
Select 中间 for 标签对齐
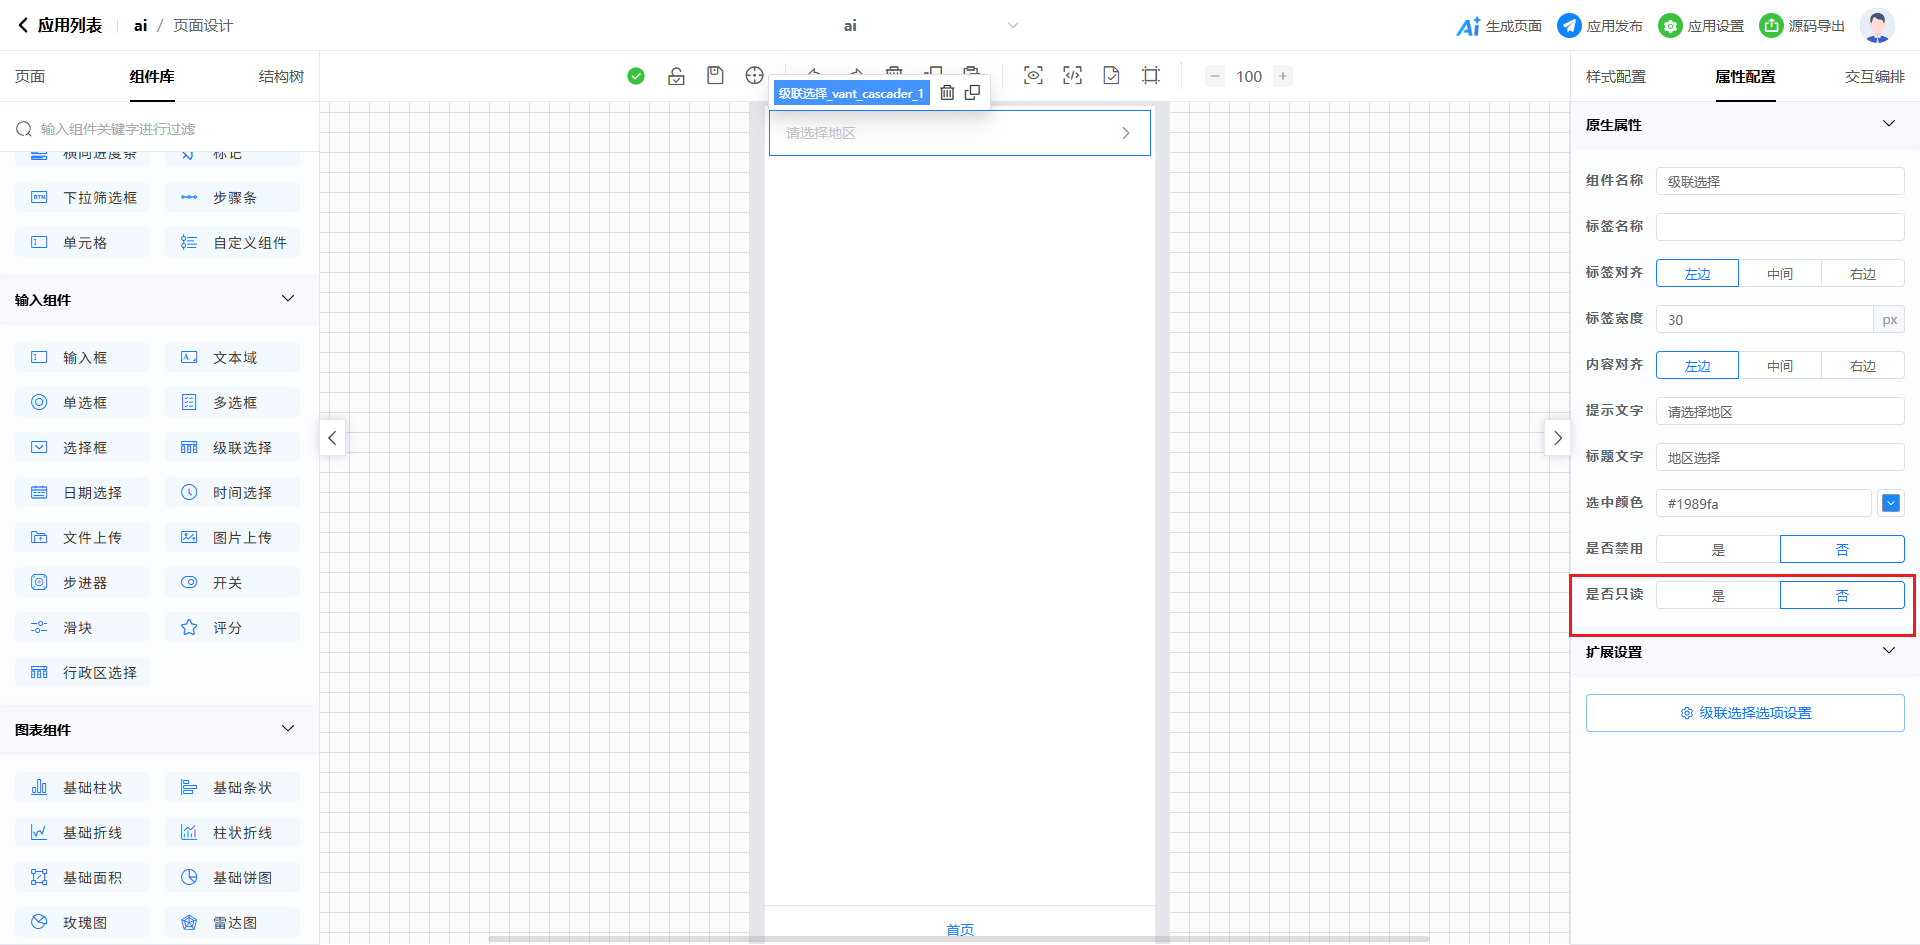[x=1780, y=274]
